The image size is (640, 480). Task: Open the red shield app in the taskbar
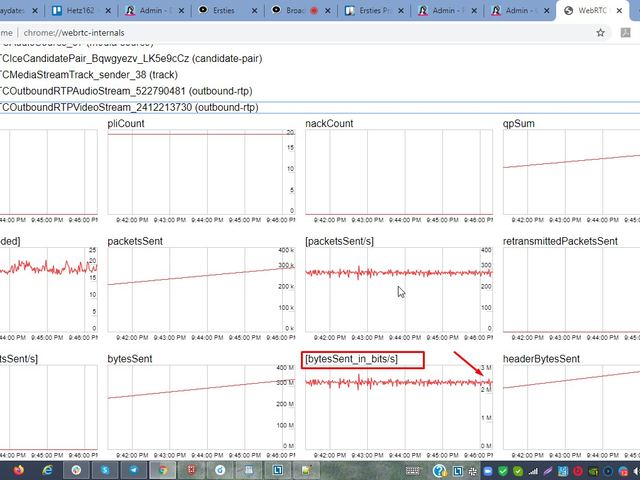click(192, 471)
